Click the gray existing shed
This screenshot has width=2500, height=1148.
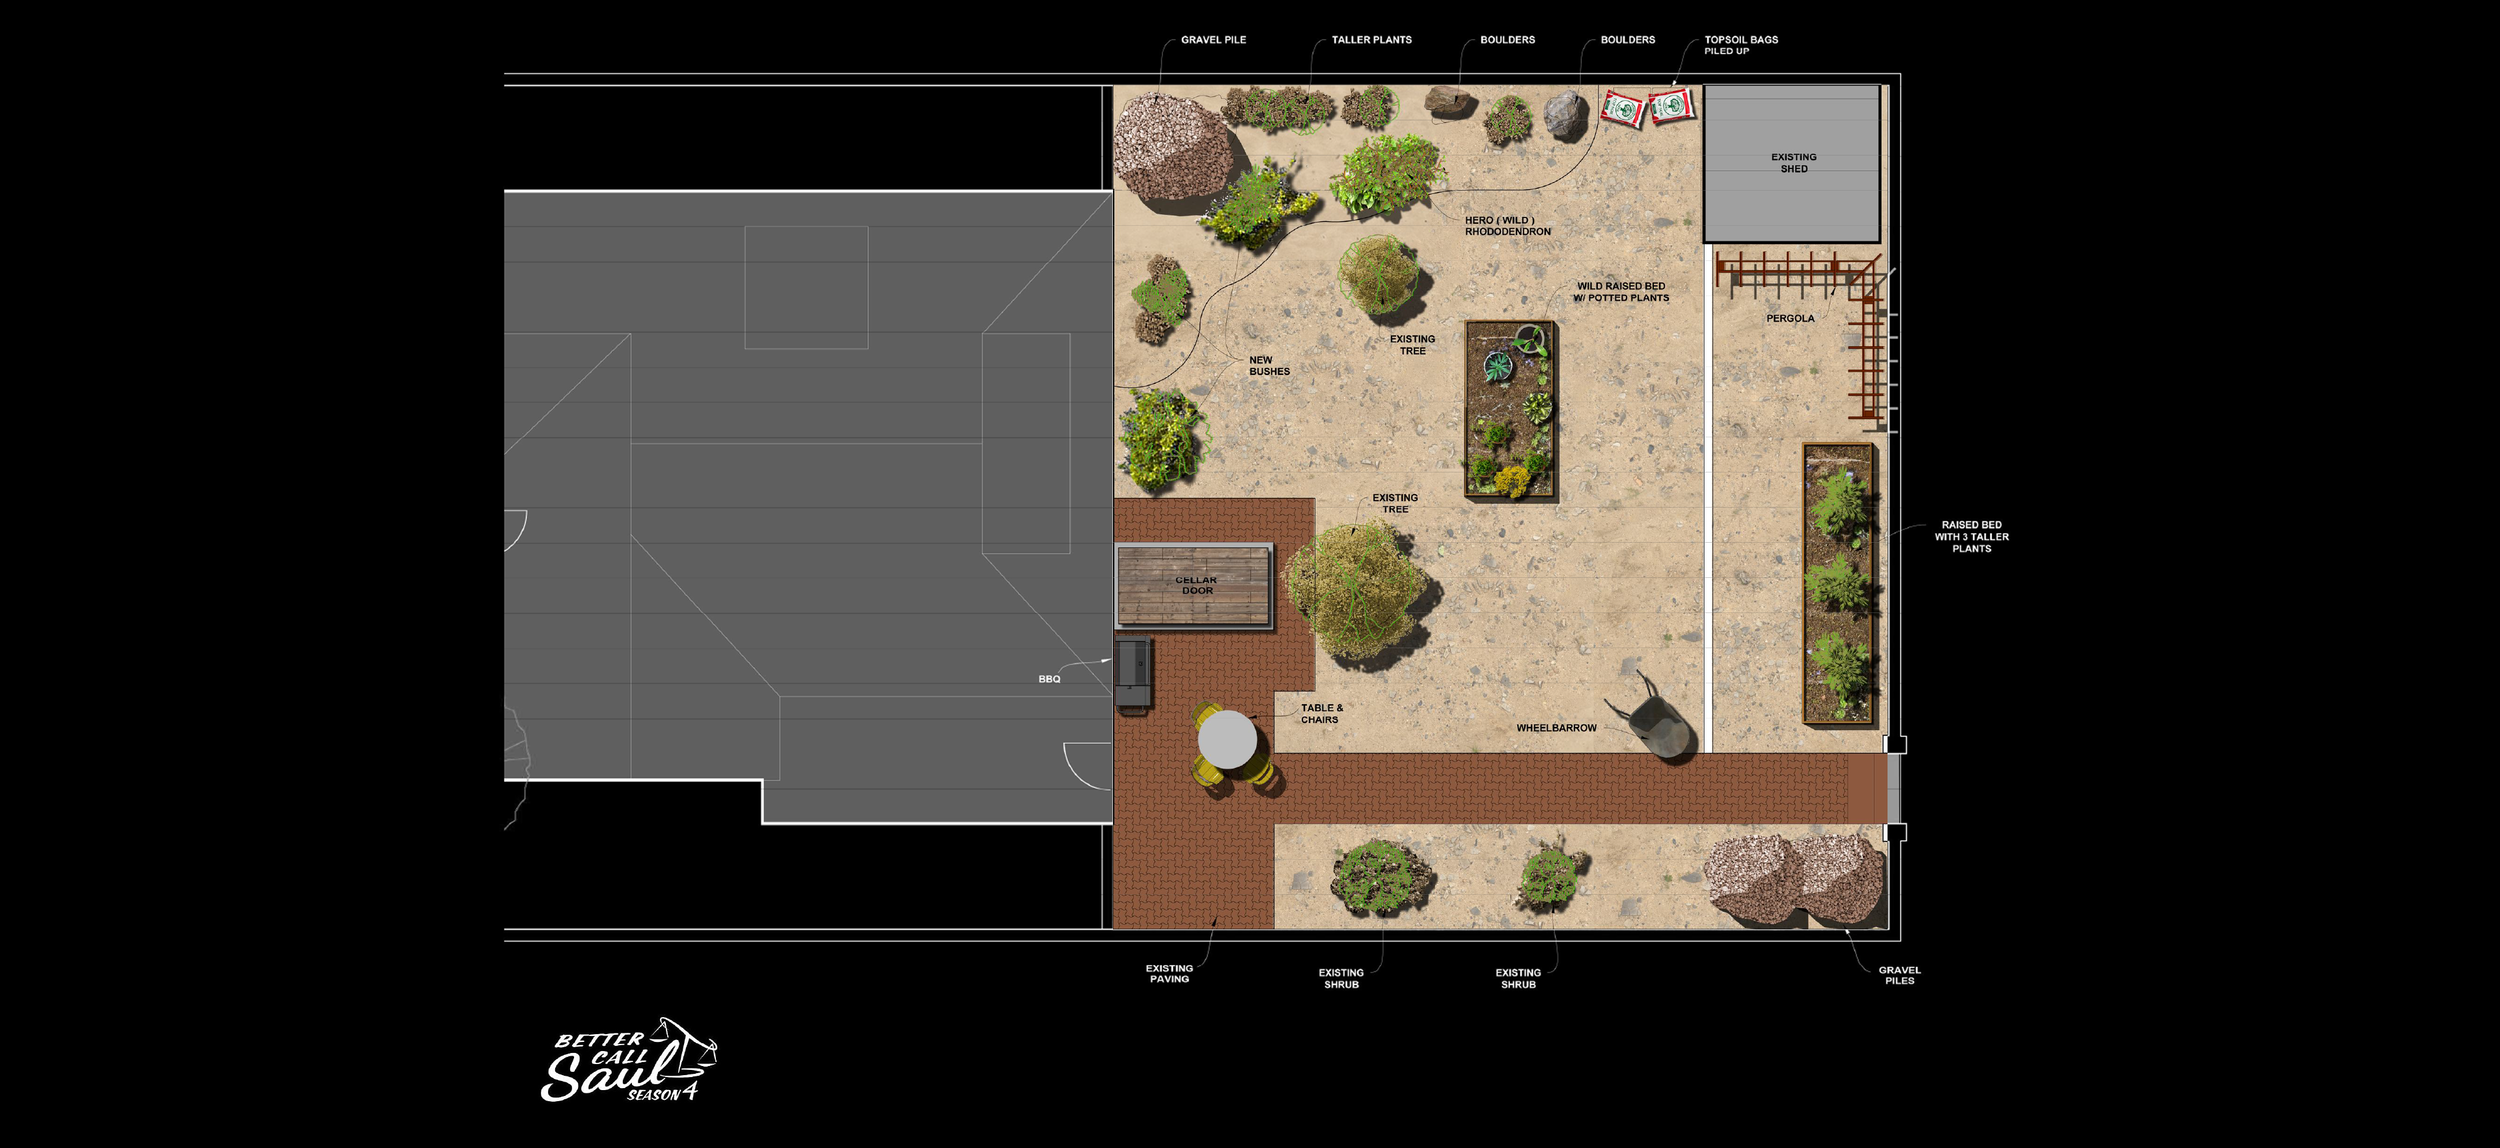pos(1791,163)
